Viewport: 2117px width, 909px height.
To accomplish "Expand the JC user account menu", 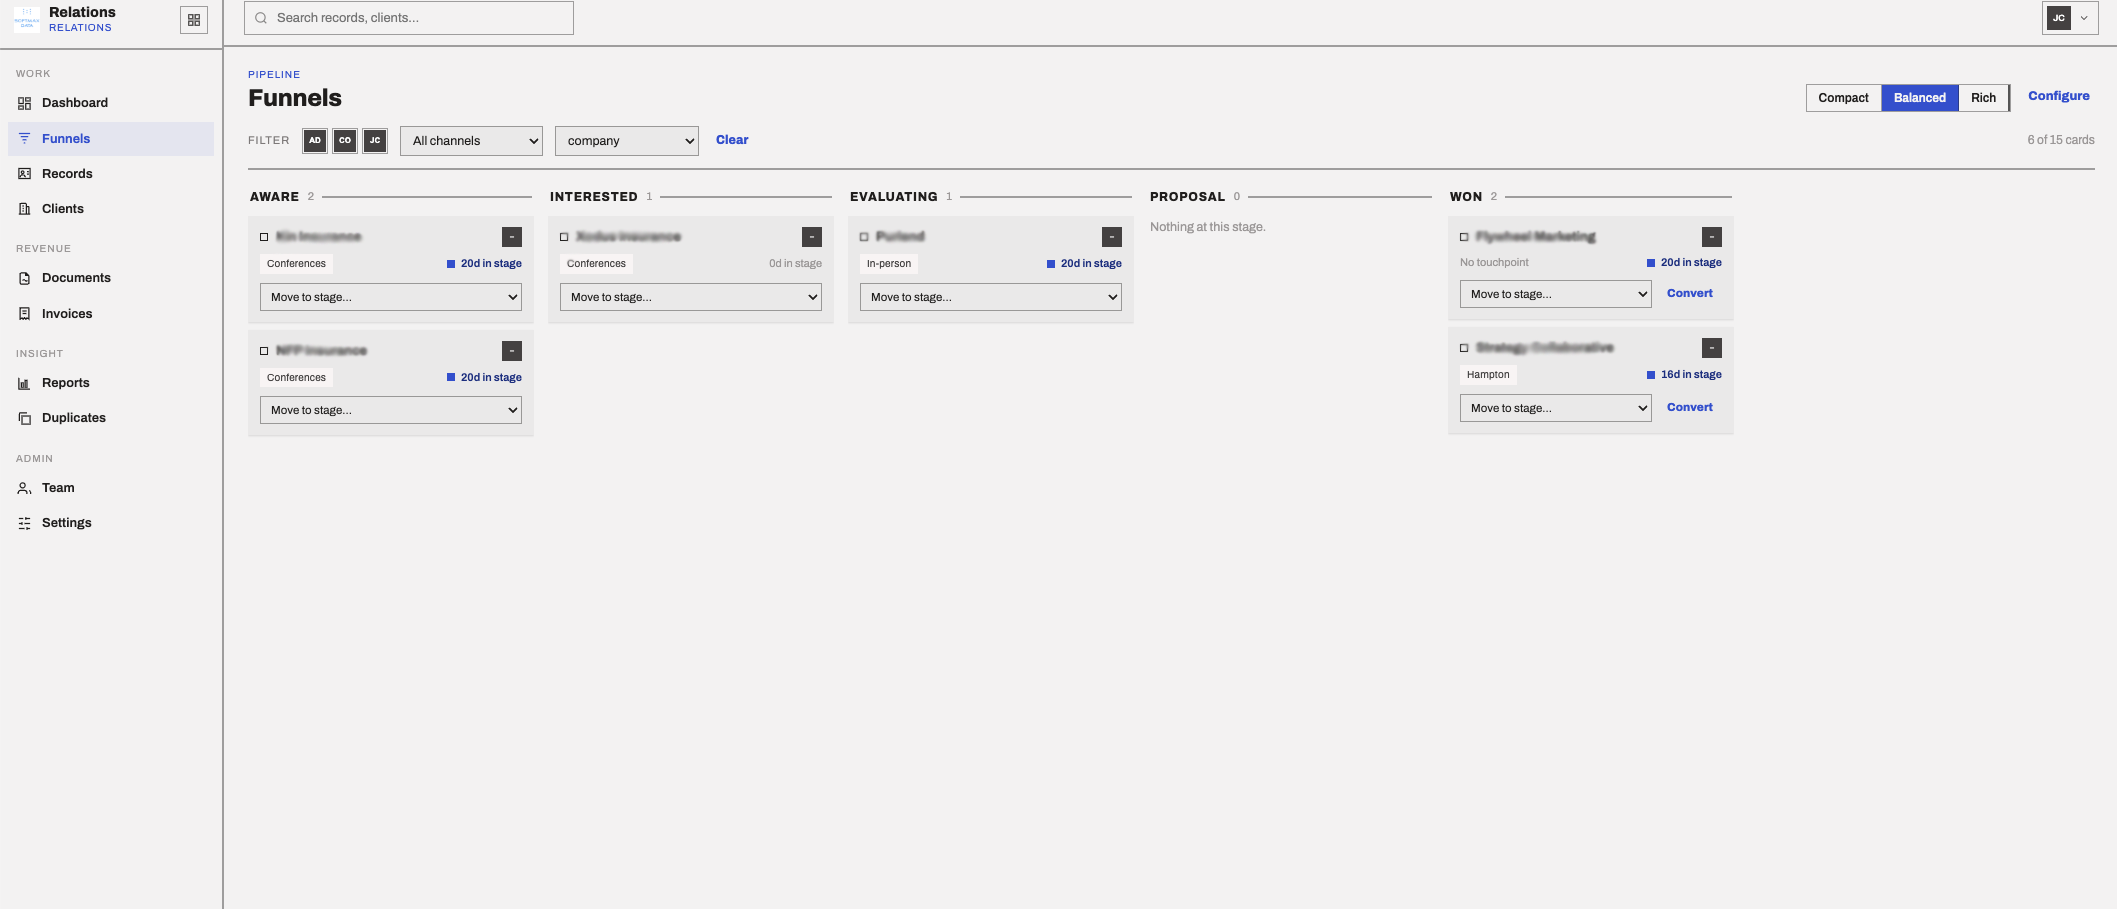I will pos(2070,18).
